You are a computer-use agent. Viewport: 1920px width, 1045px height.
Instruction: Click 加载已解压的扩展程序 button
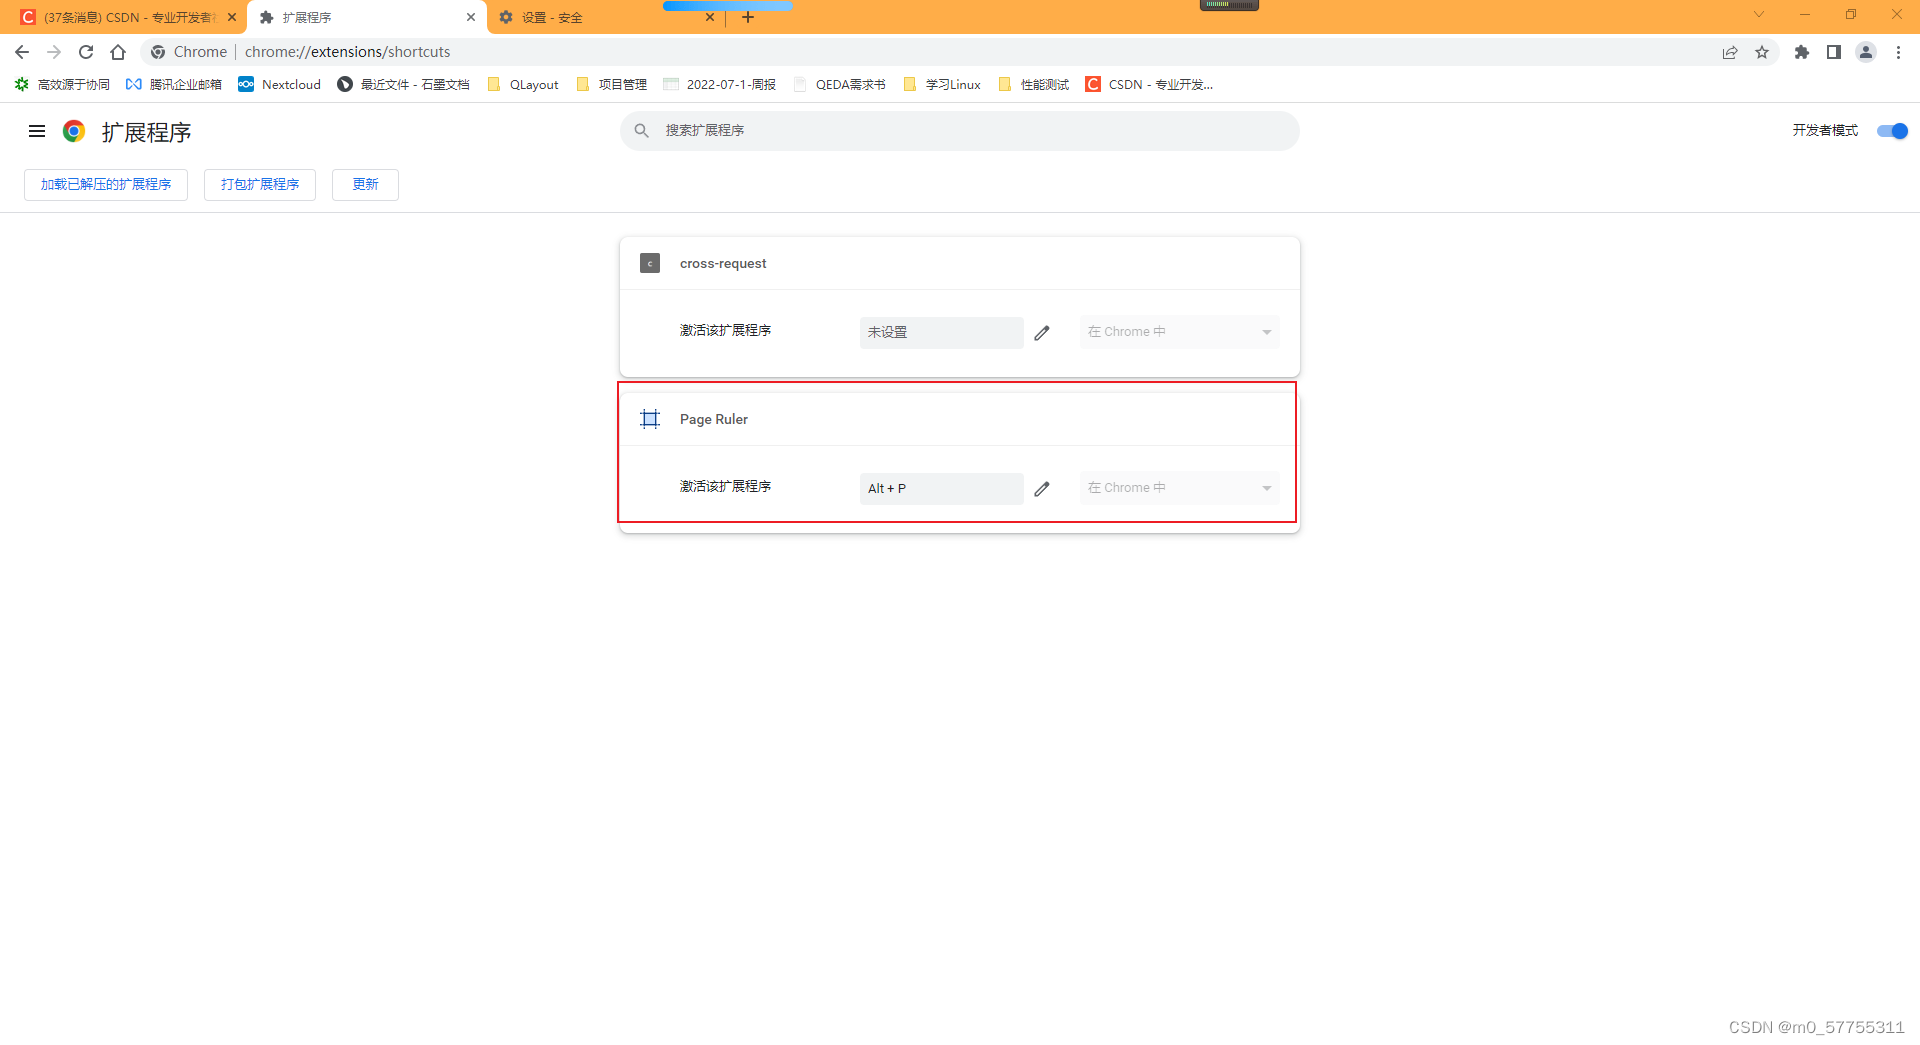tap(105, 184)
